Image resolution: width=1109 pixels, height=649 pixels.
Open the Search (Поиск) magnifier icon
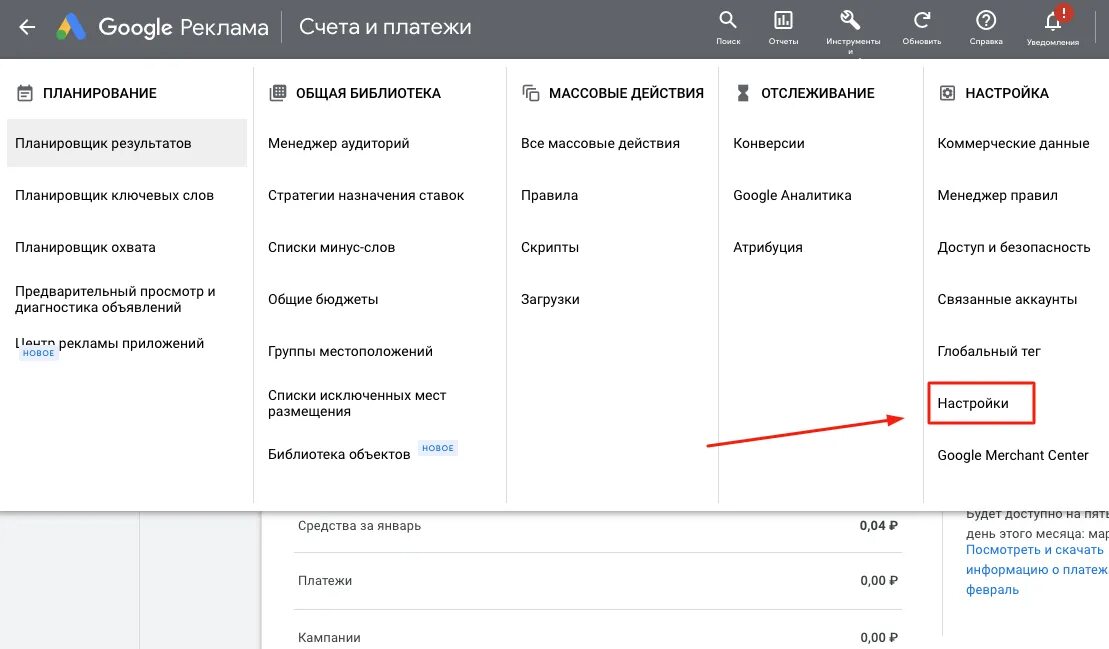[728, 20]
